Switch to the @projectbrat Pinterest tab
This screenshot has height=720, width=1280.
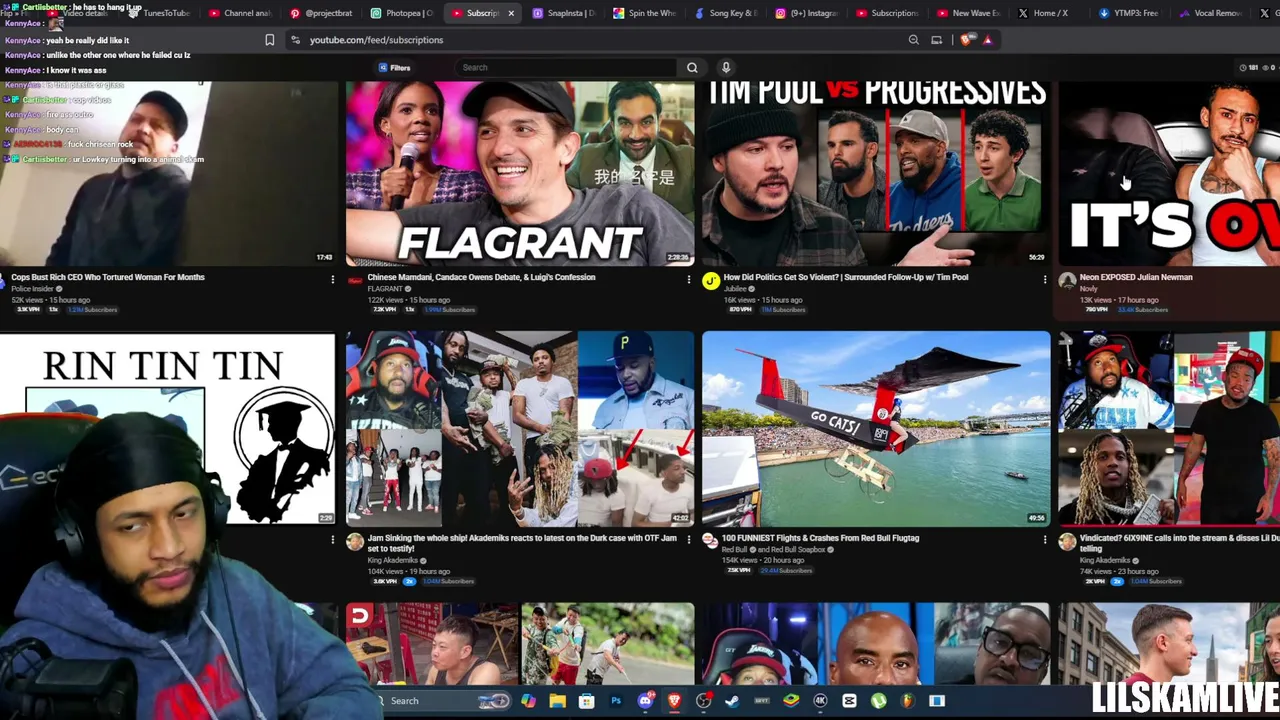[x=322, y=13]
